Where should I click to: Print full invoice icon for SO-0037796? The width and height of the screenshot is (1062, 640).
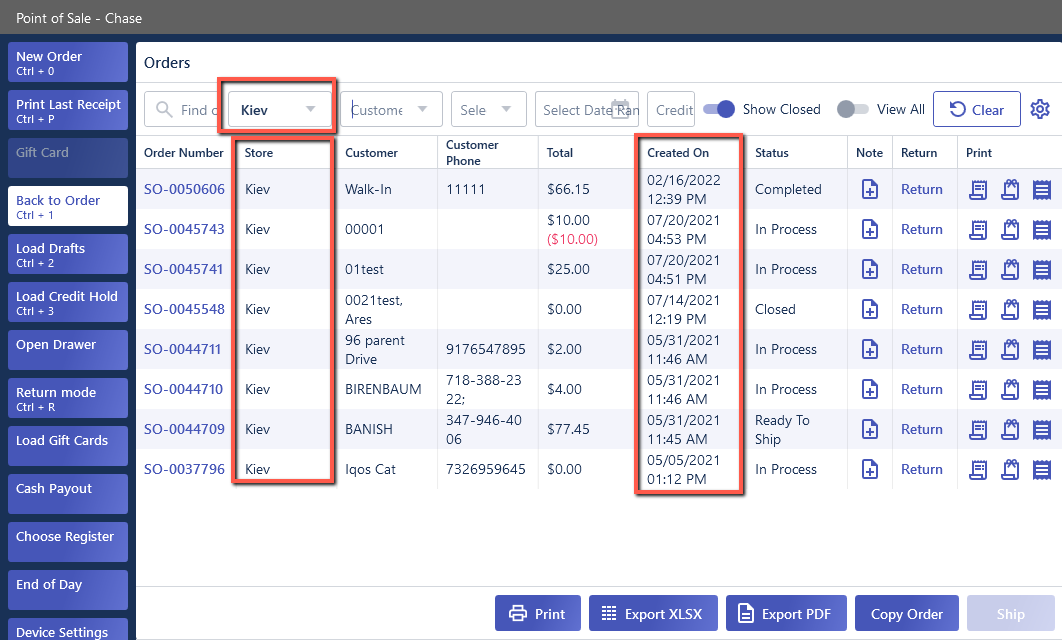(1042, 469)
